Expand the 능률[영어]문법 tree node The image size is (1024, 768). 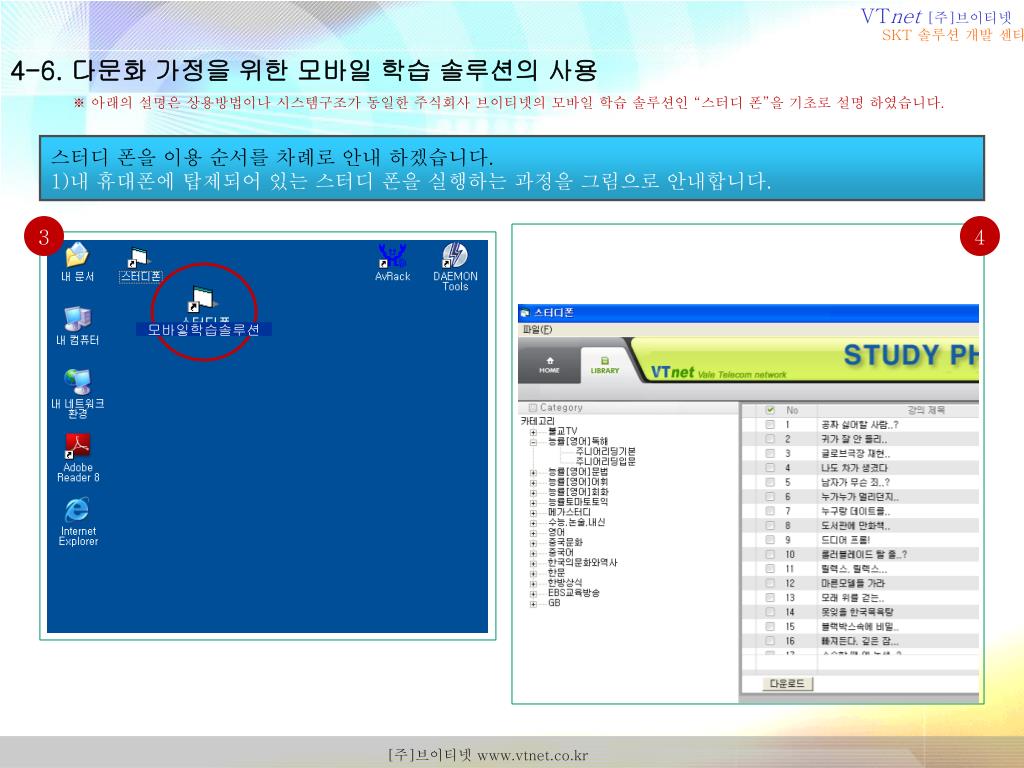tap(534, 472)
